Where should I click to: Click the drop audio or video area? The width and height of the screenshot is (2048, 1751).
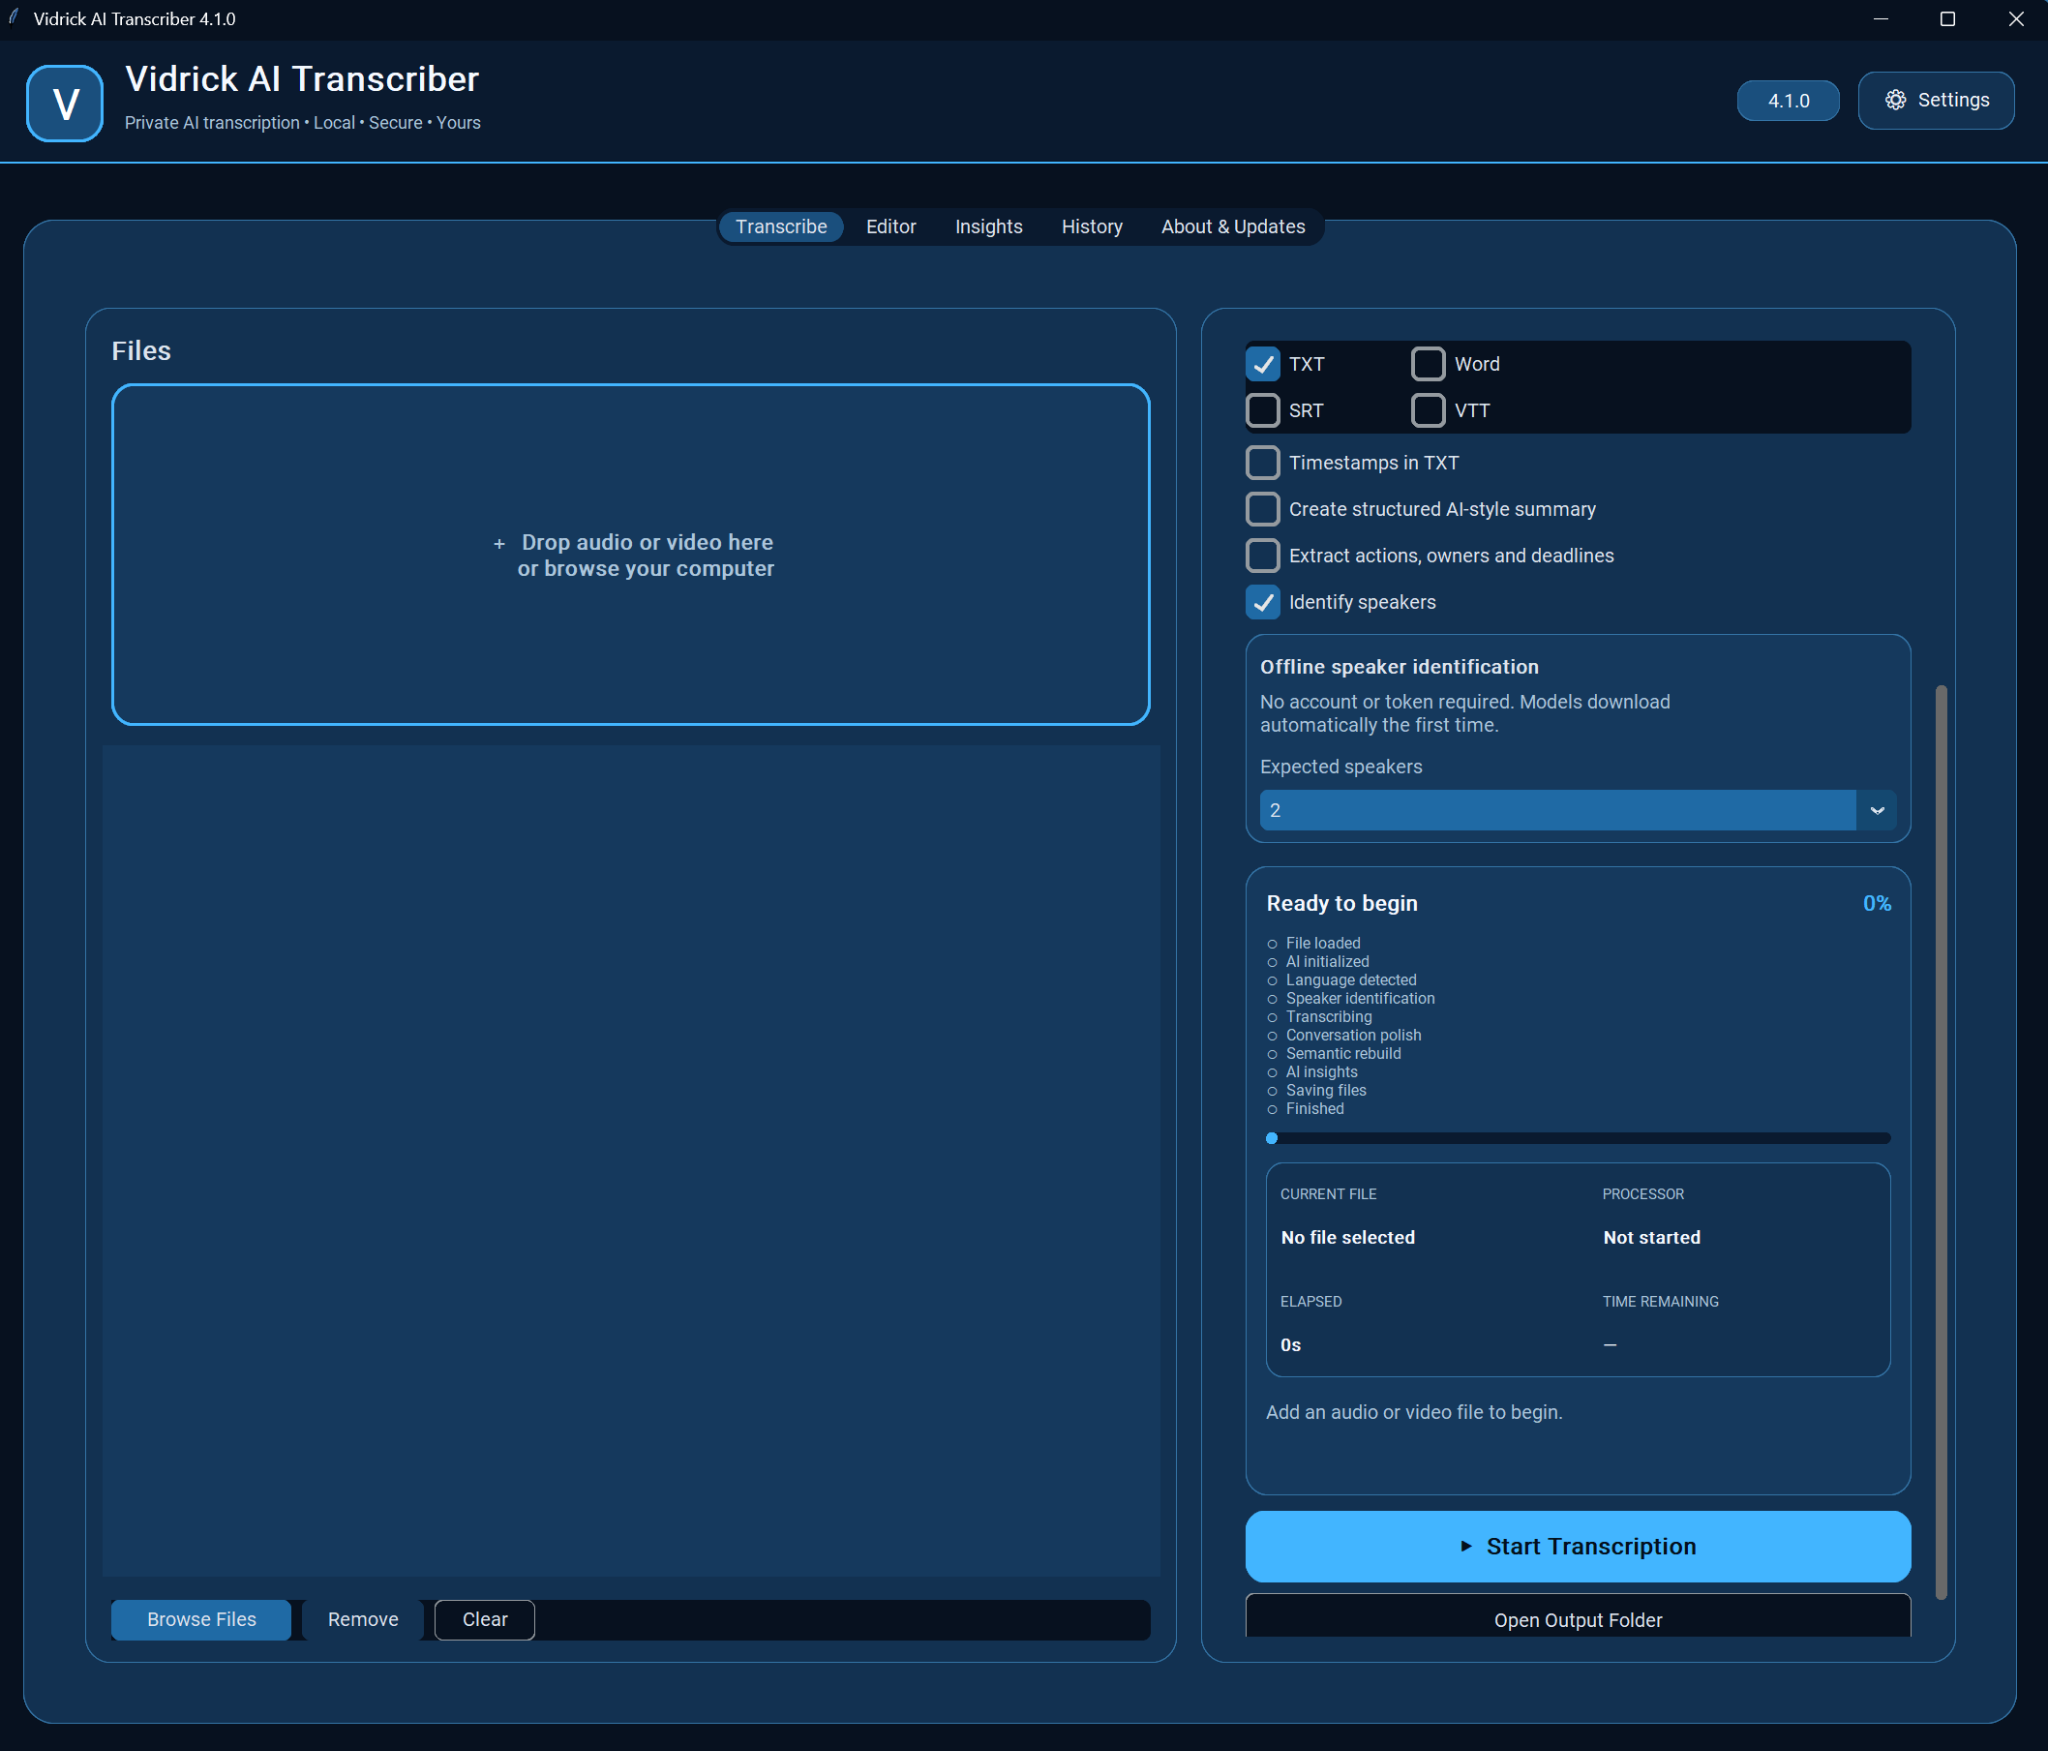coord(631,555)
